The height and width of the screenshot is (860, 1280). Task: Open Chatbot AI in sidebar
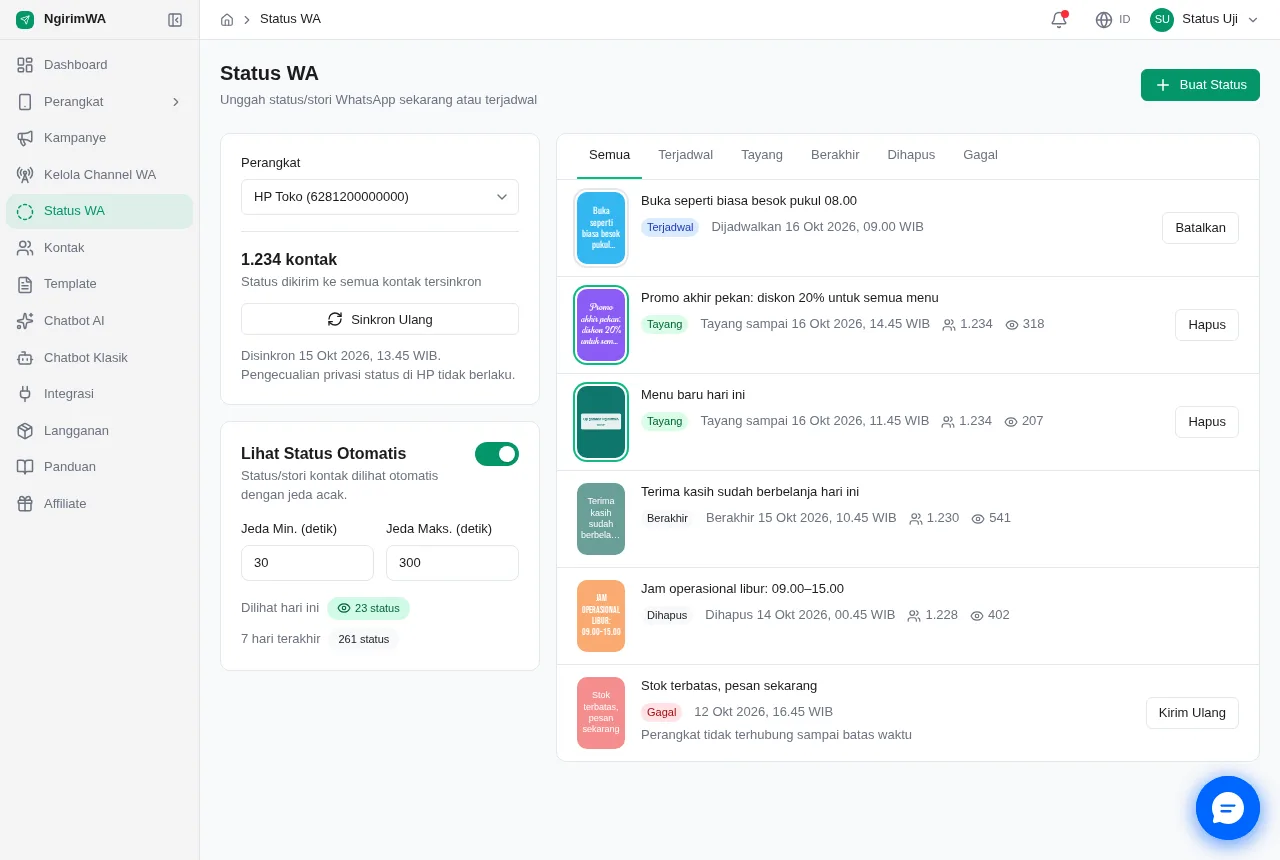click(99, 321)
